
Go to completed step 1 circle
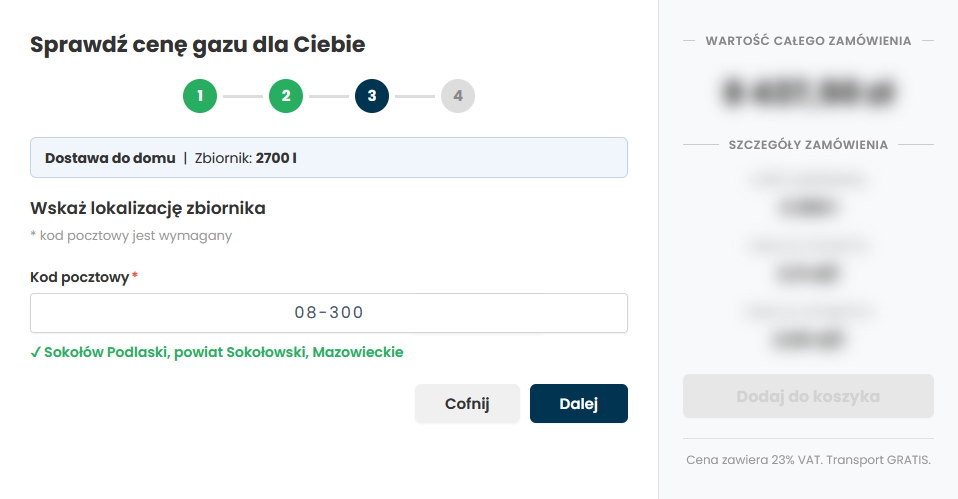(x=200, y=96)
